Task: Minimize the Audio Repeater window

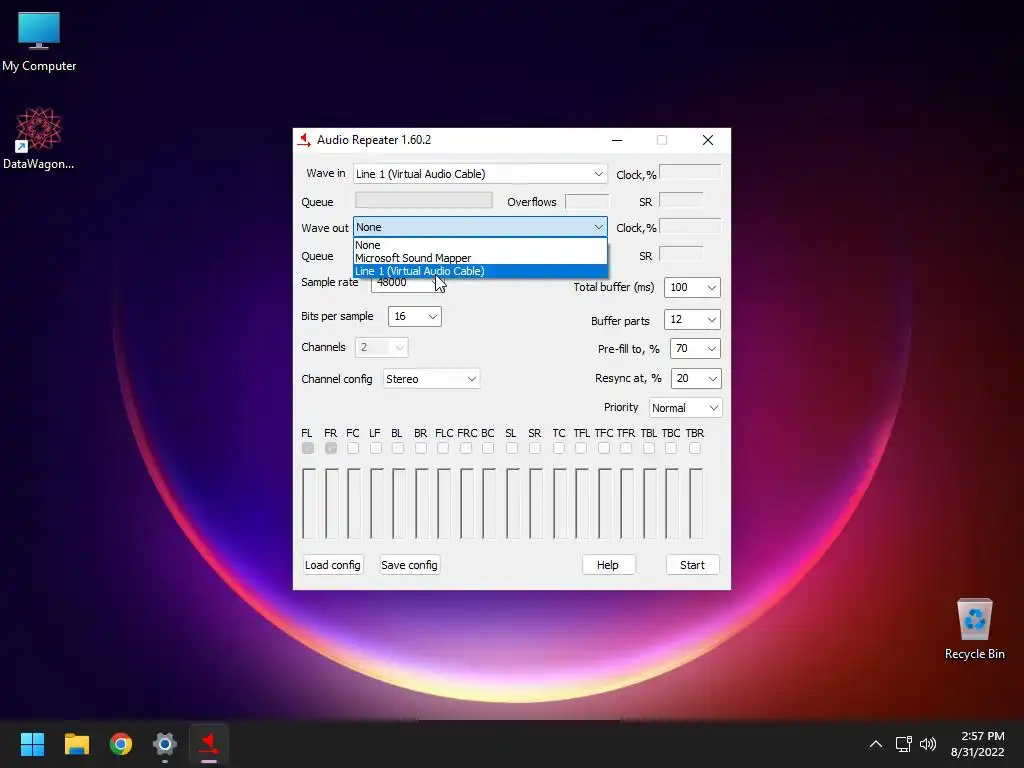Action: pos(616,140)
